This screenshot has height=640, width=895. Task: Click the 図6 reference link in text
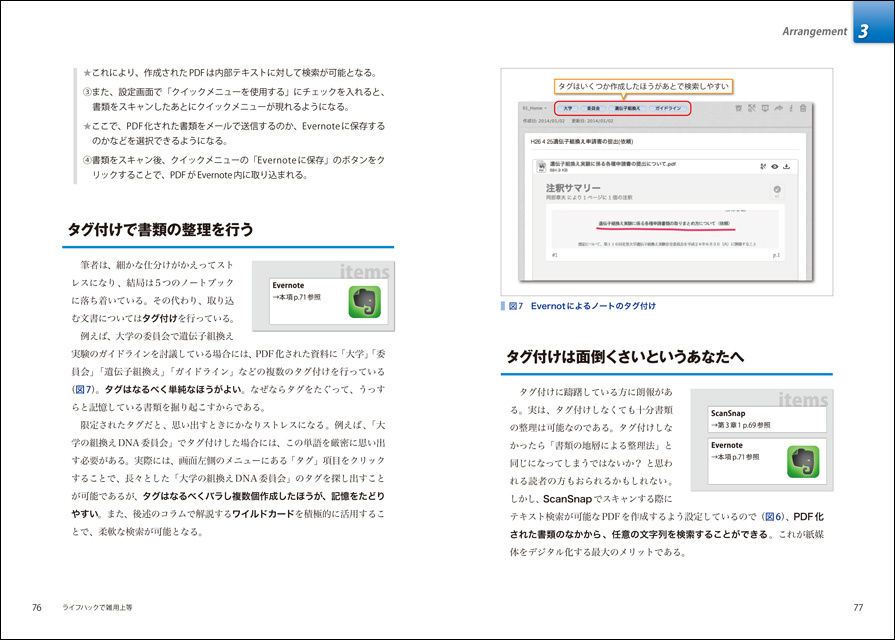[771, 516]
